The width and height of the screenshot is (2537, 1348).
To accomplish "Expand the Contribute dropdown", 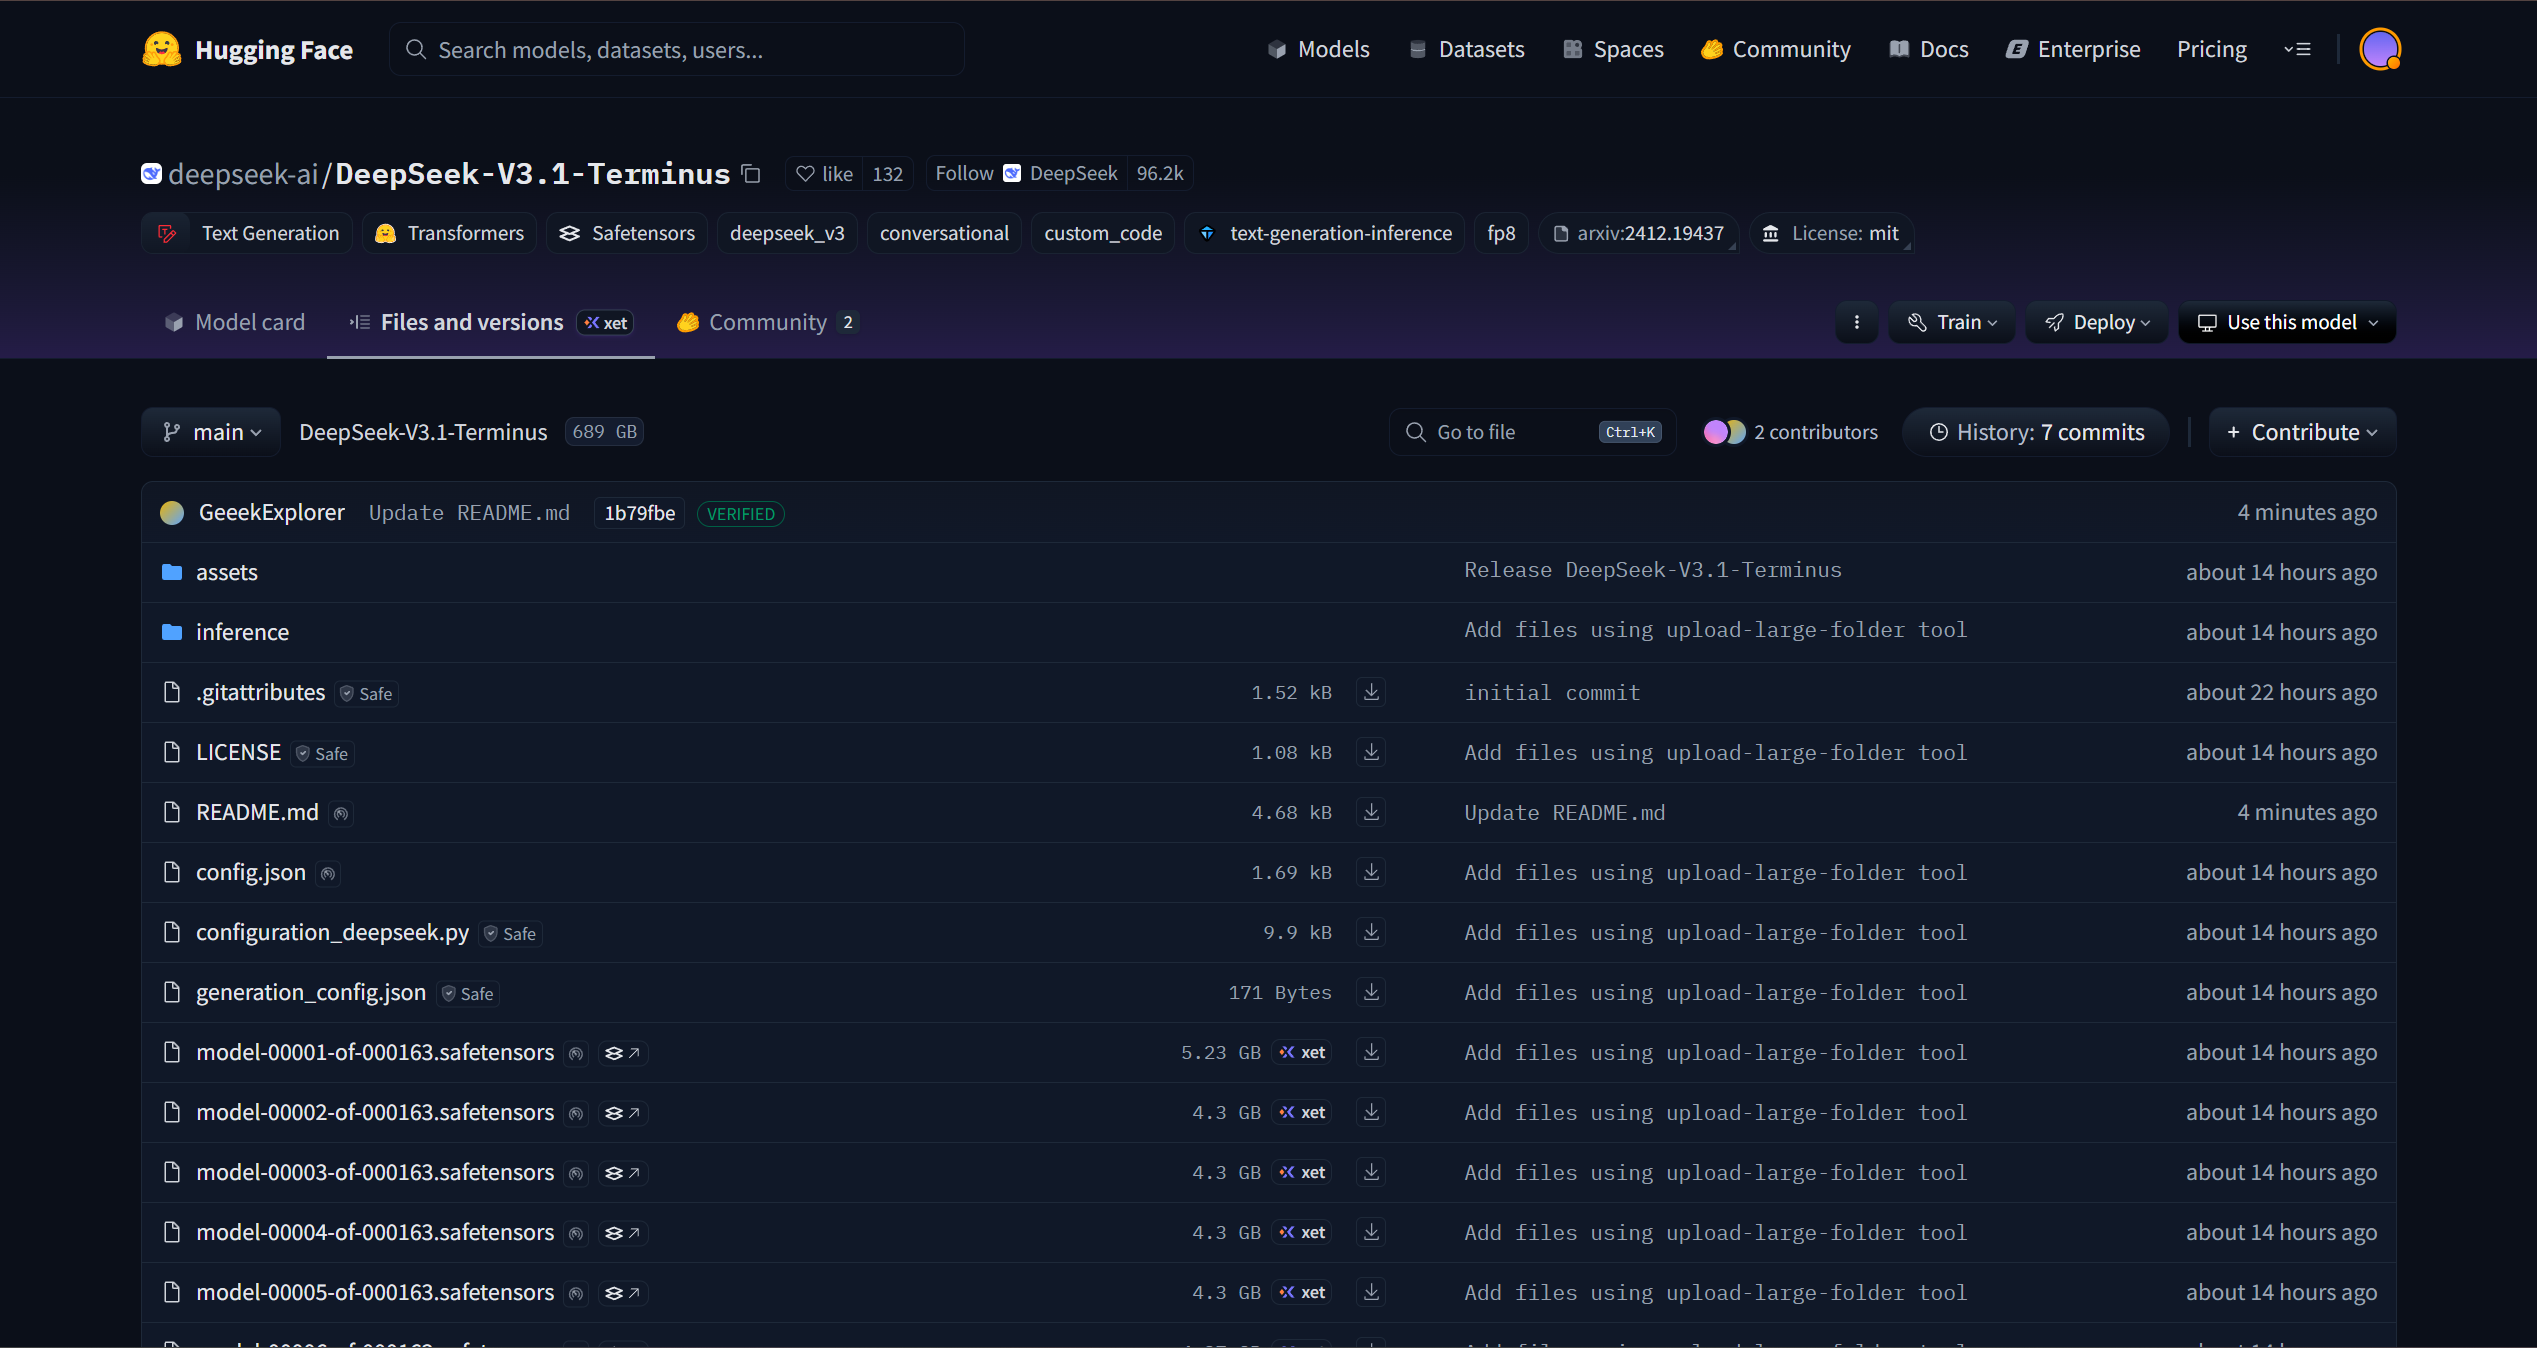I will (x=2302, y=432).
